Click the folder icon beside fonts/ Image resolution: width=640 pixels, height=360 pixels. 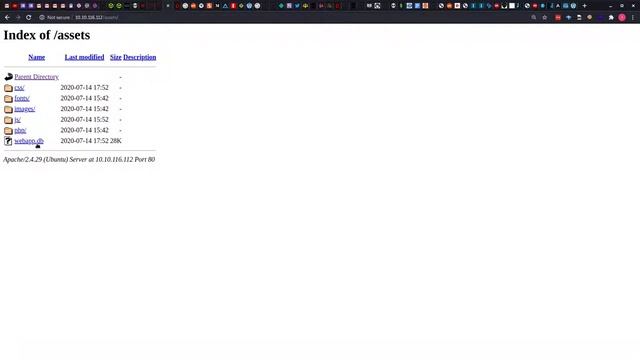[x=8, y=98]
